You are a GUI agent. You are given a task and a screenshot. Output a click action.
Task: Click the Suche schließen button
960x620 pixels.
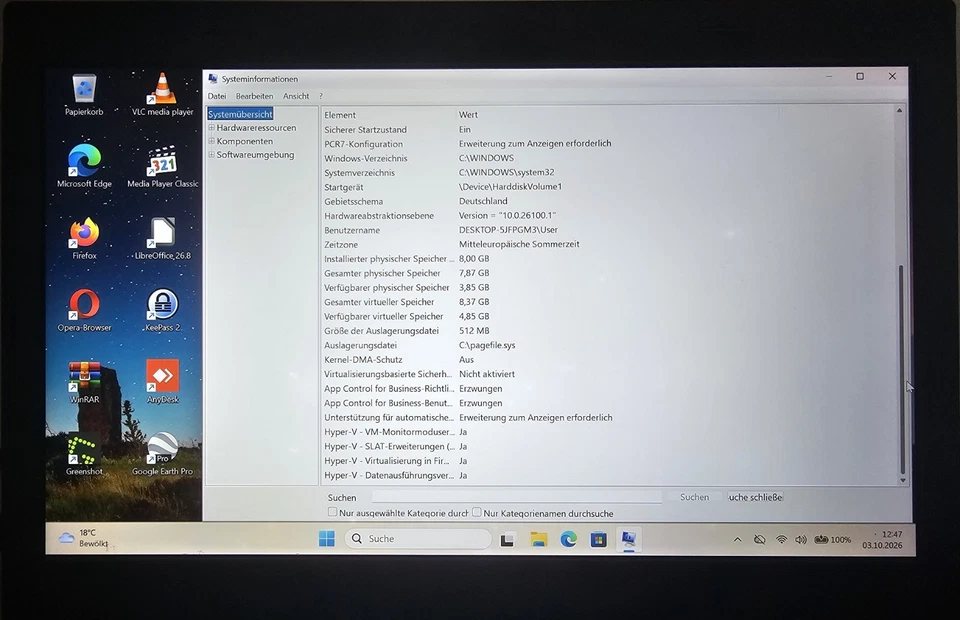point(756,497)
